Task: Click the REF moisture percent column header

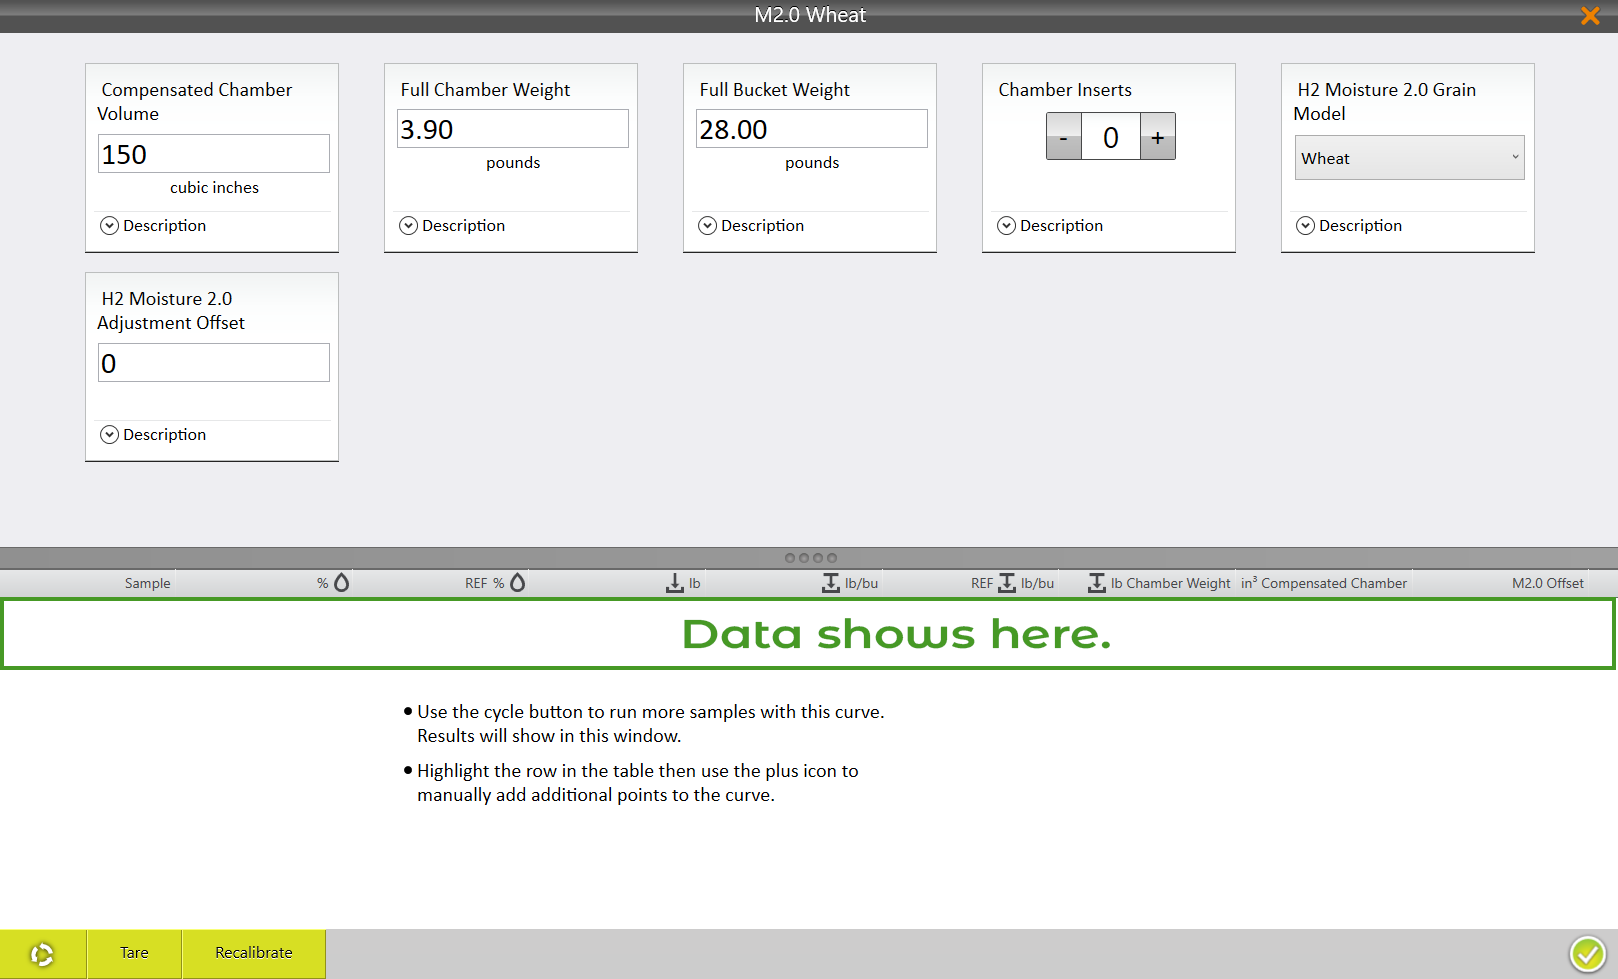Action: pyautogui.click(x=495, y=583)
